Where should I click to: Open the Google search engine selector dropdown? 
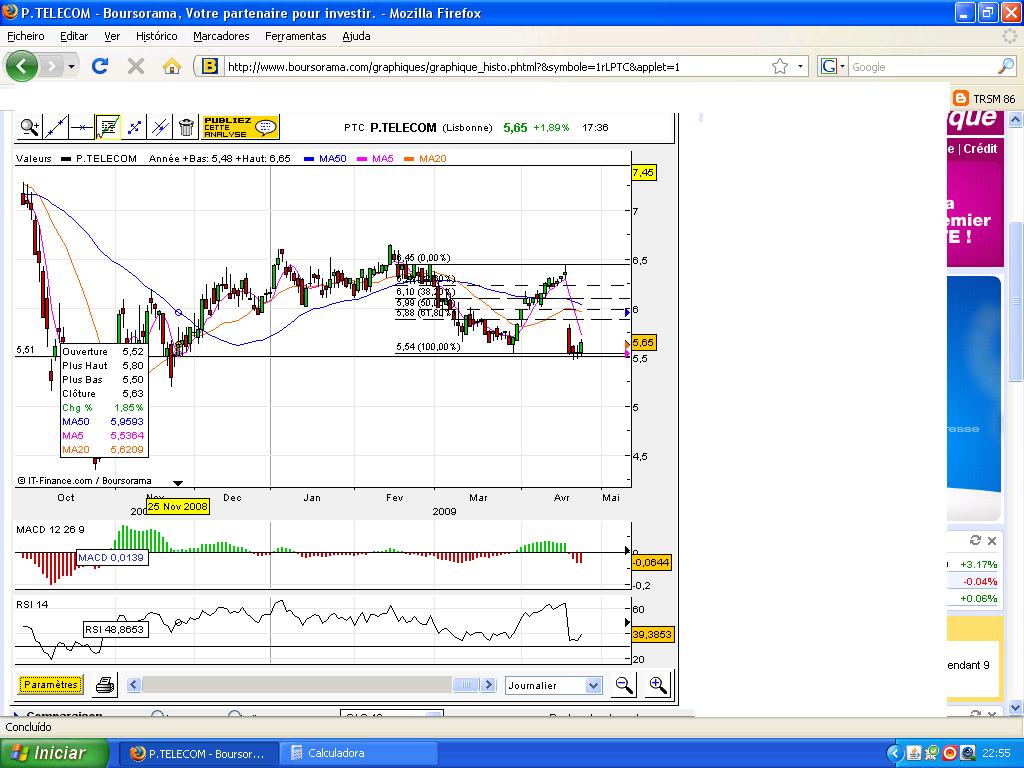(832, 67)
